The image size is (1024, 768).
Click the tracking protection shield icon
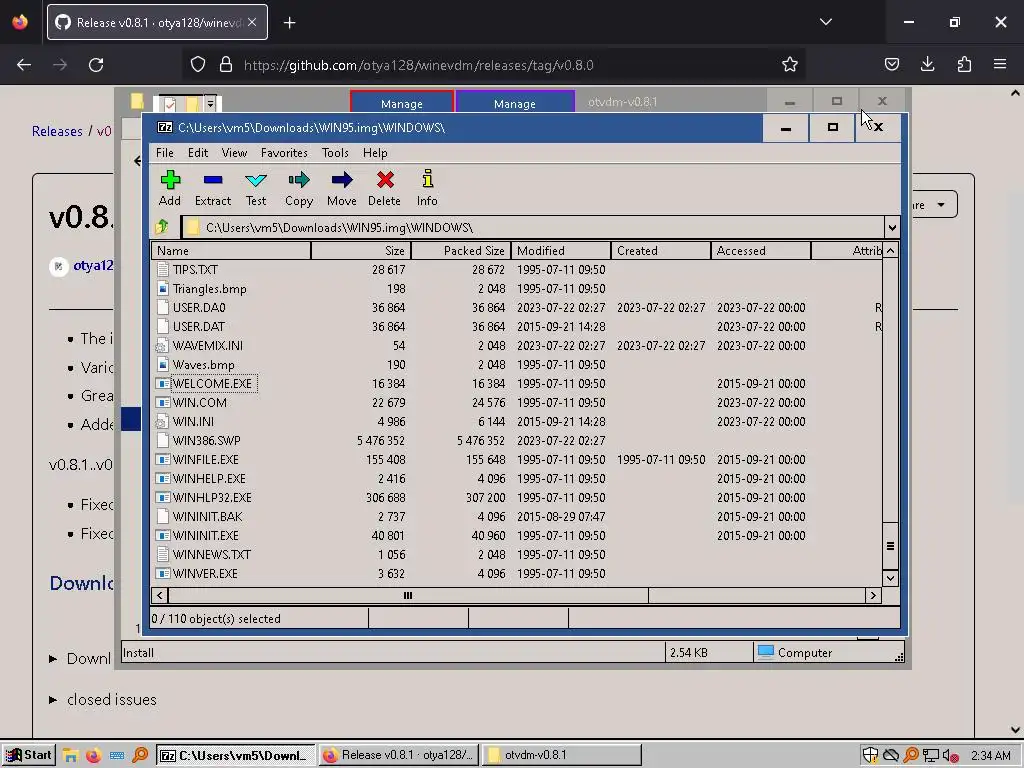198,65
